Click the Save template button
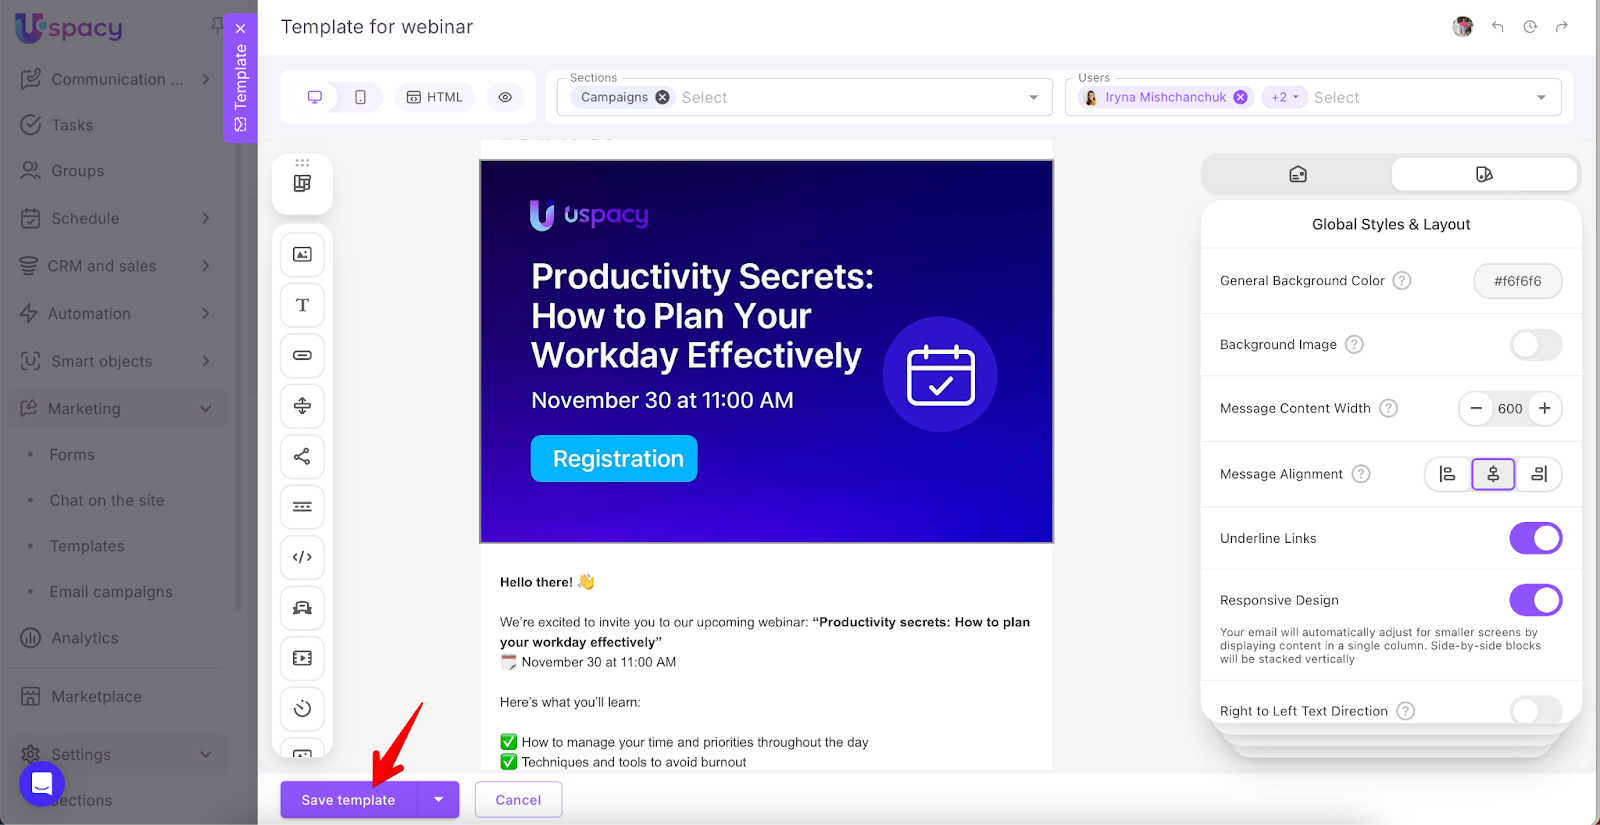 (x=348, y=800)
